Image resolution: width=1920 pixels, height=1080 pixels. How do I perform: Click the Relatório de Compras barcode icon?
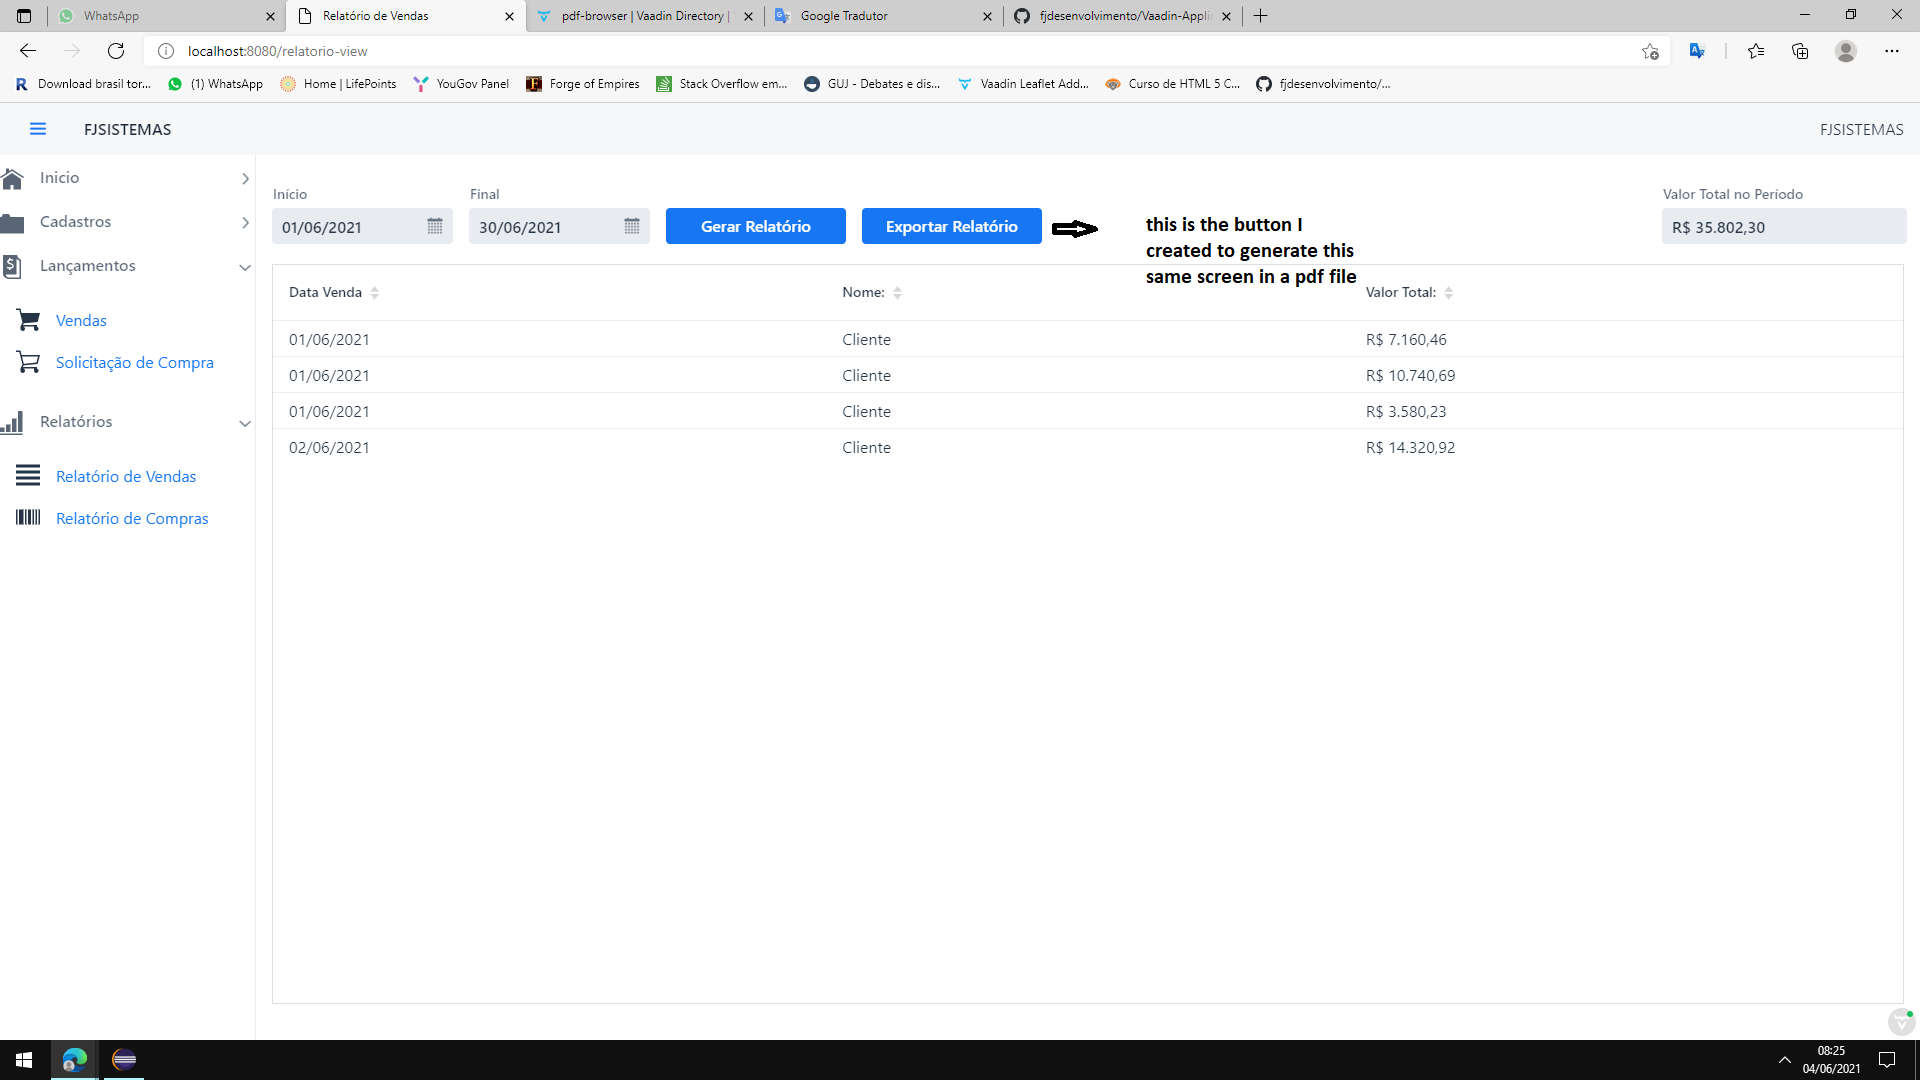pyautogui.click(x=28, y=517)
